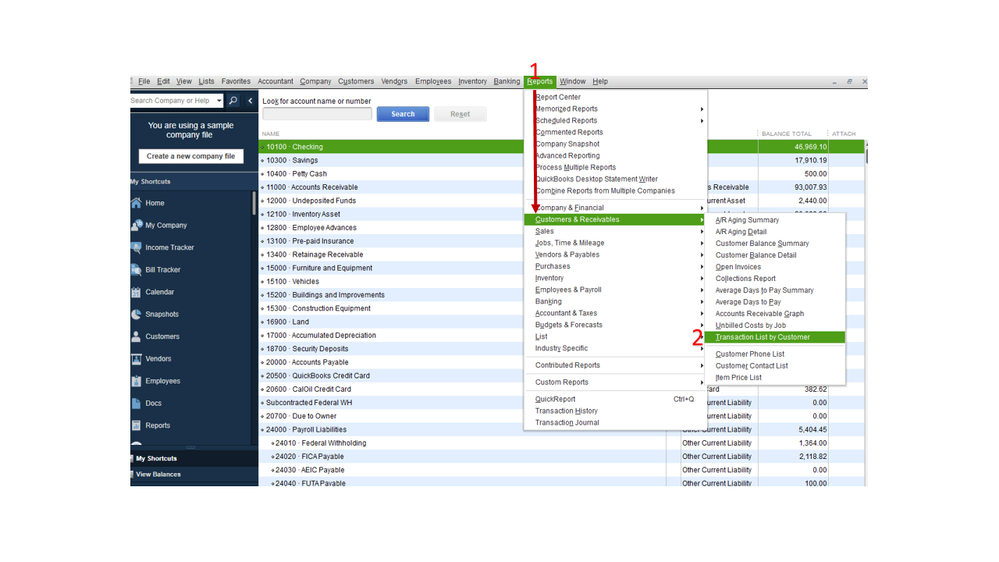Open Reports shortcut icon in sidebar
The width and height of the screenshot is (999, 562).
136,426
